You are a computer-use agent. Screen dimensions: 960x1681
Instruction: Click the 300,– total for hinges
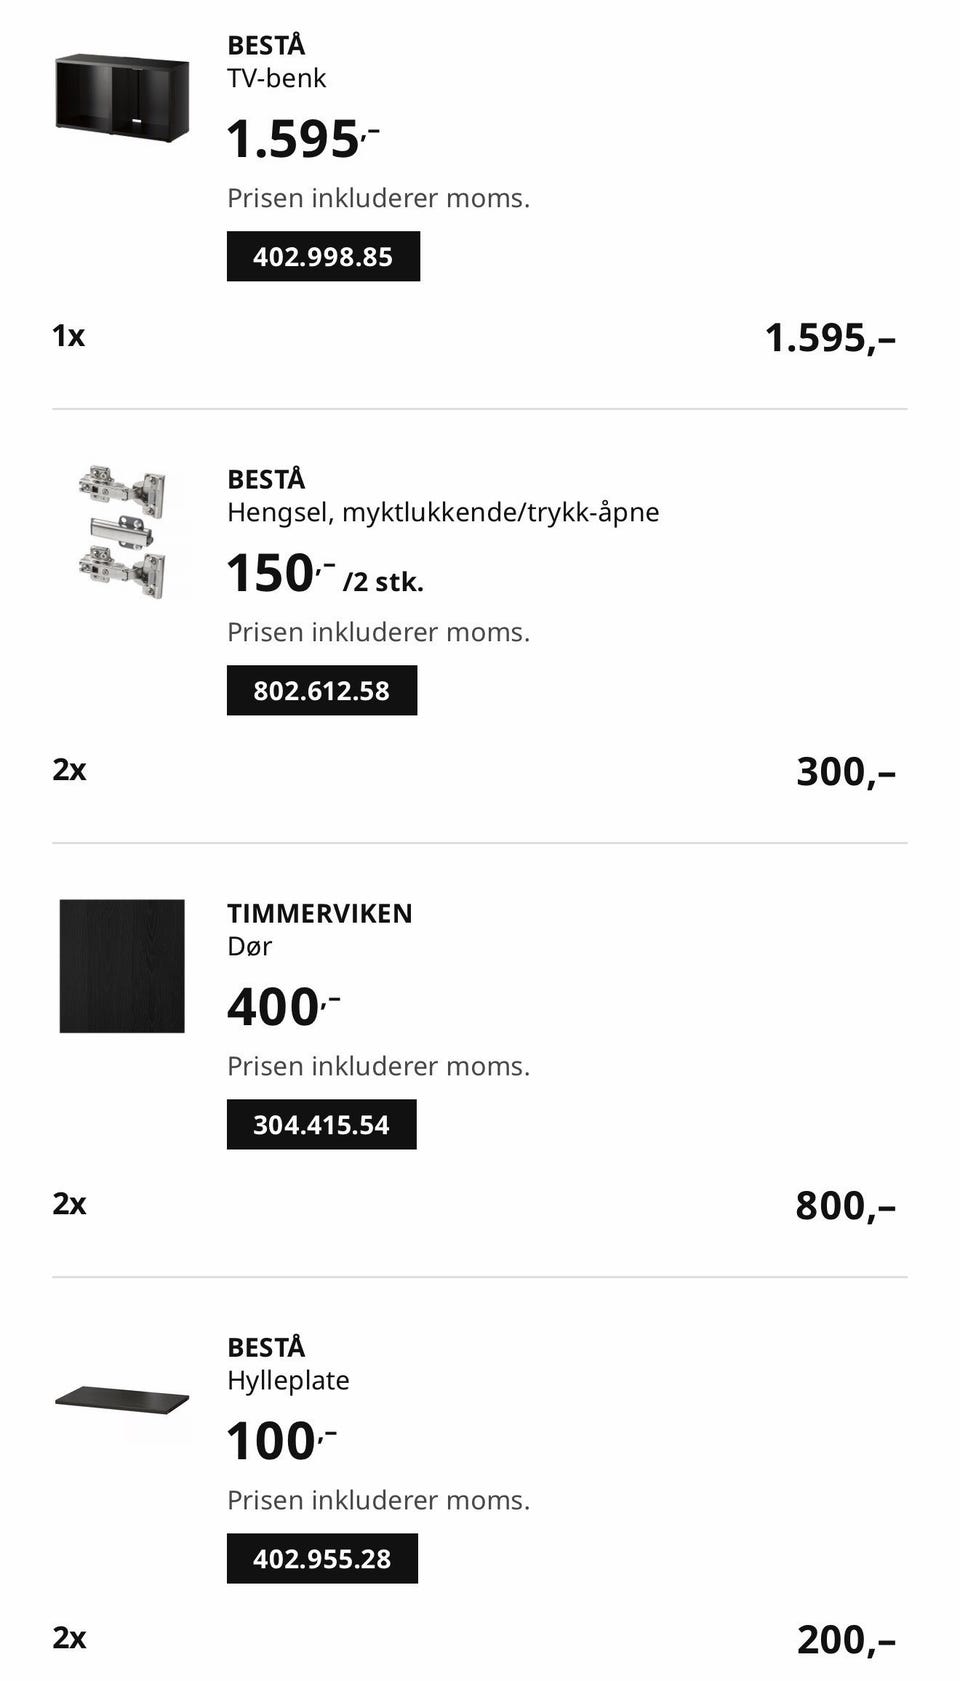coord(846,772)
